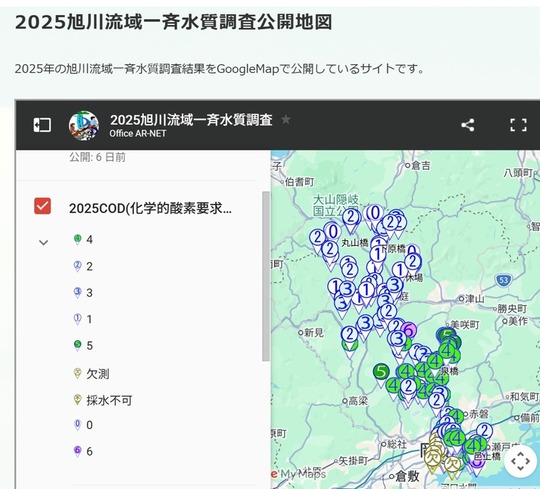Viewport: 540px width, 489px height.
Task: Click the pink 6 map pin
Action: pyautogui.click(x=408, y=331)
